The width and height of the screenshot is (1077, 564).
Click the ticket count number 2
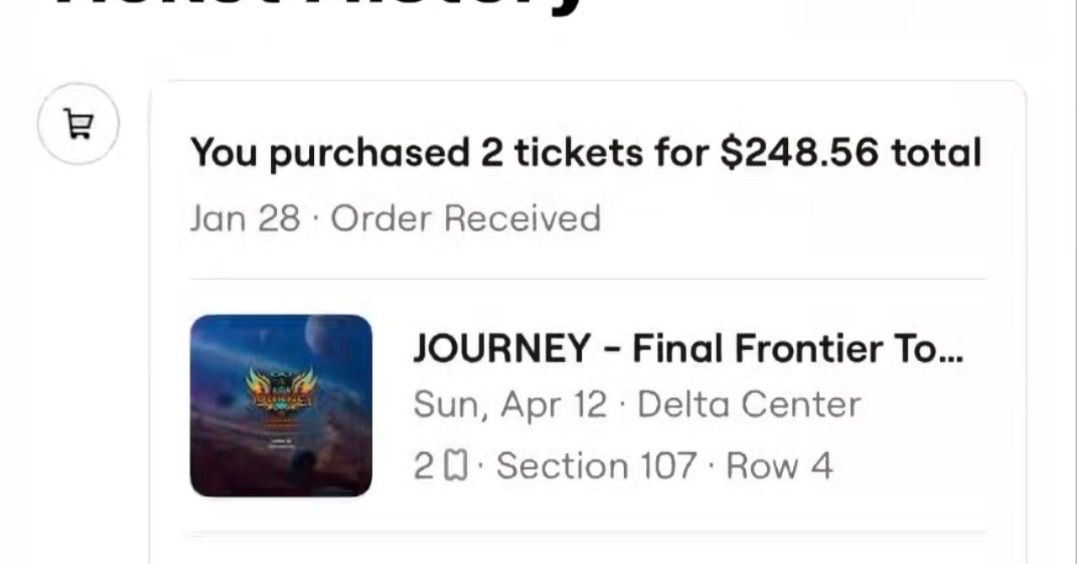pos(424,466)
